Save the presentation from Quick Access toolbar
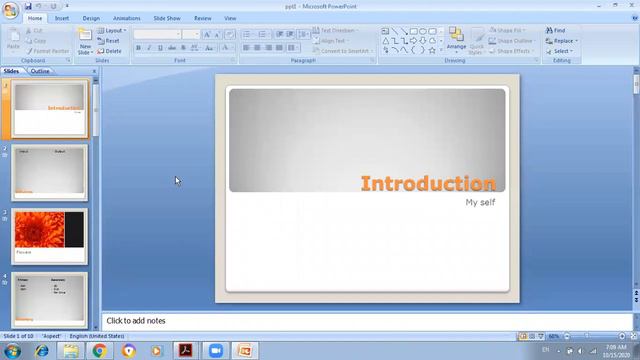640x360 pixels. pyautogui.click(x=28, y=6)
